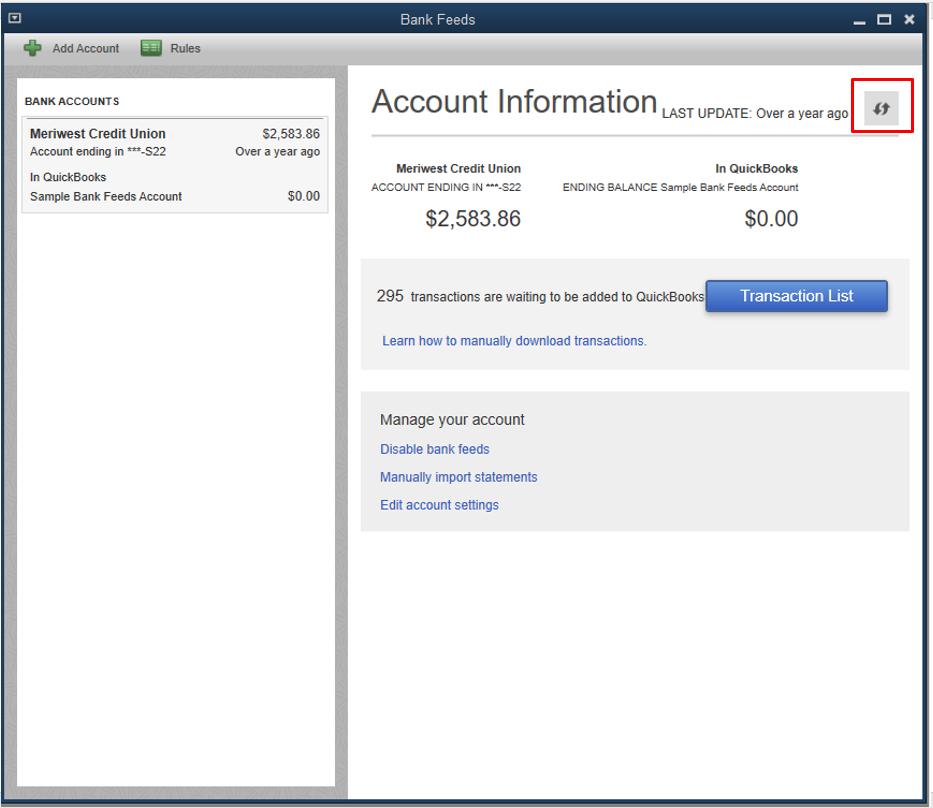
Task: Open the window control menu icon in title bar
Action: tap(15, 18)
